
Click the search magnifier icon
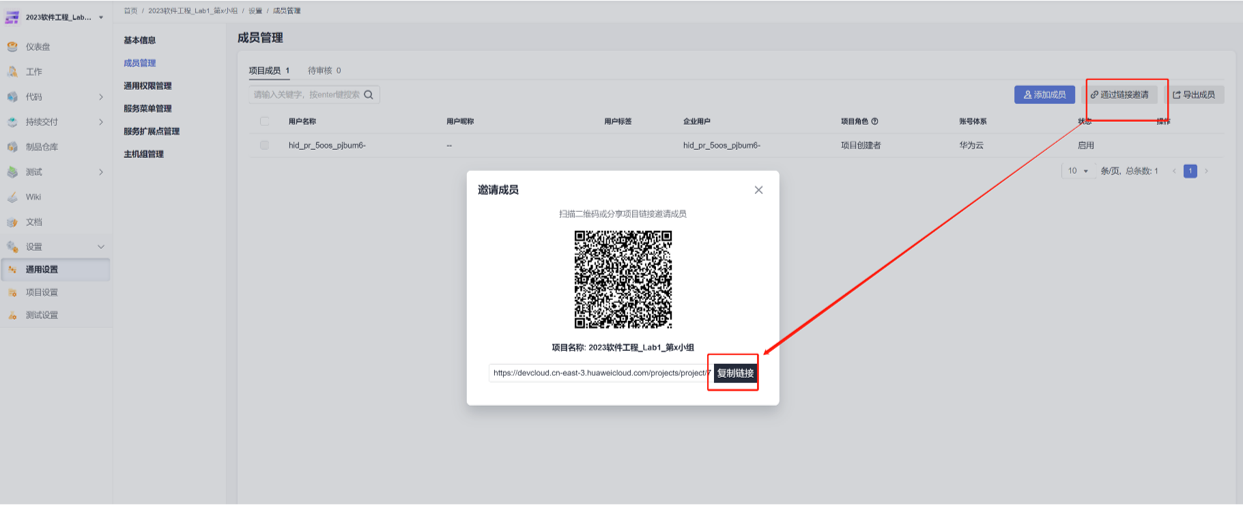click(369, 95)
